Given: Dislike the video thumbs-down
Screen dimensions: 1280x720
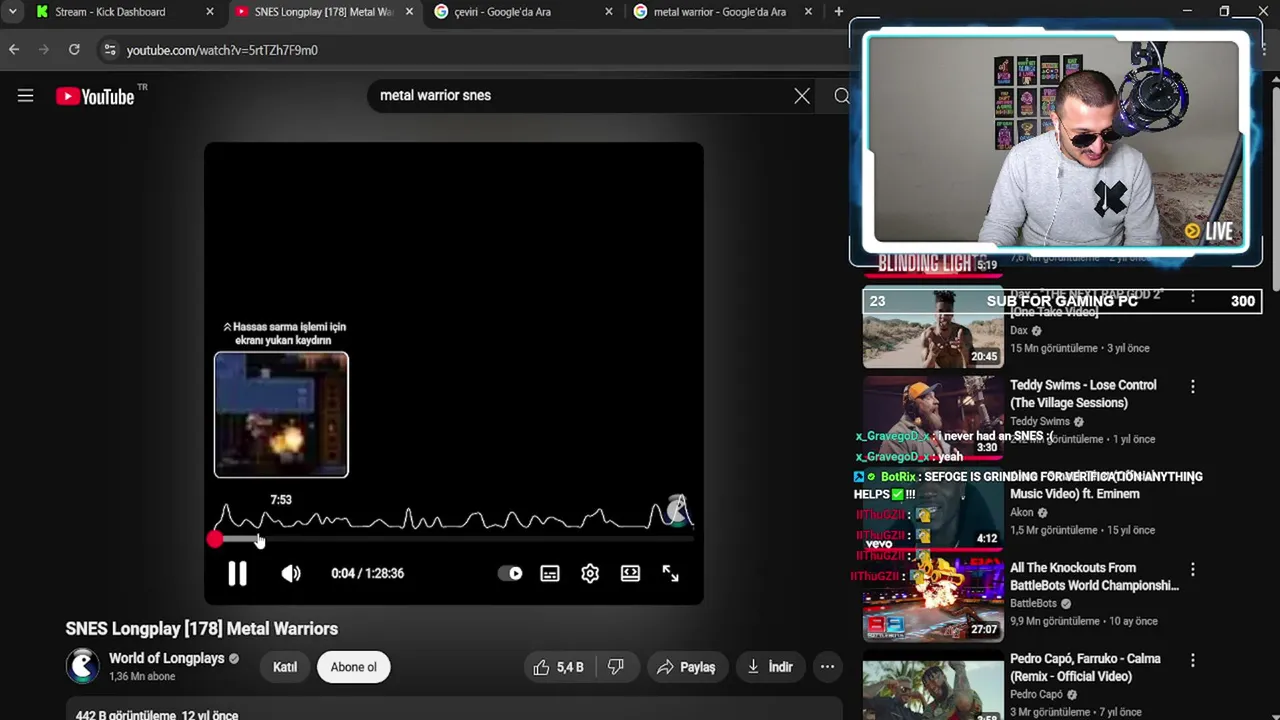Looking at the screenshot, I should coord(616,667).
